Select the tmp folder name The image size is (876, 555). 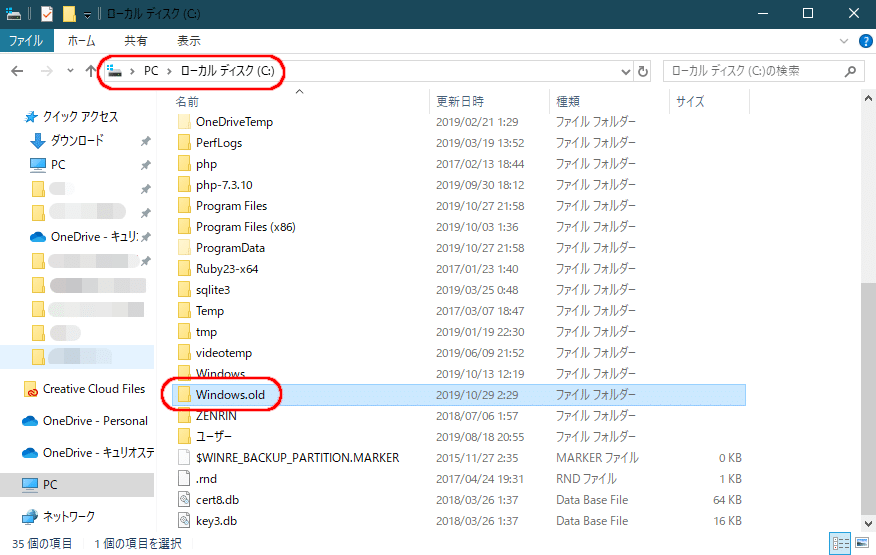pyautogui.click(x=206, y=332)
